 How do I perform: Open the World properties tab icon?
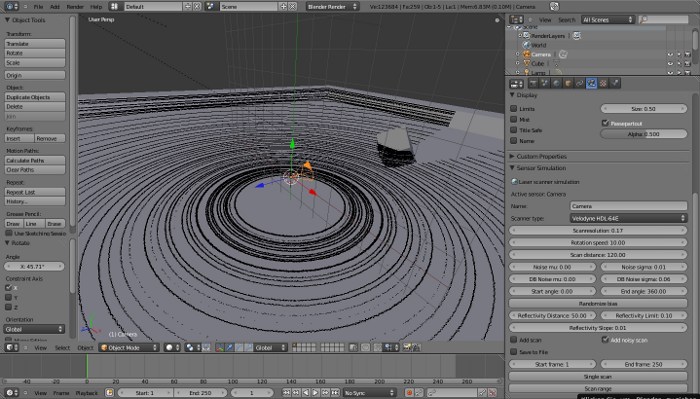click(556, 83)
